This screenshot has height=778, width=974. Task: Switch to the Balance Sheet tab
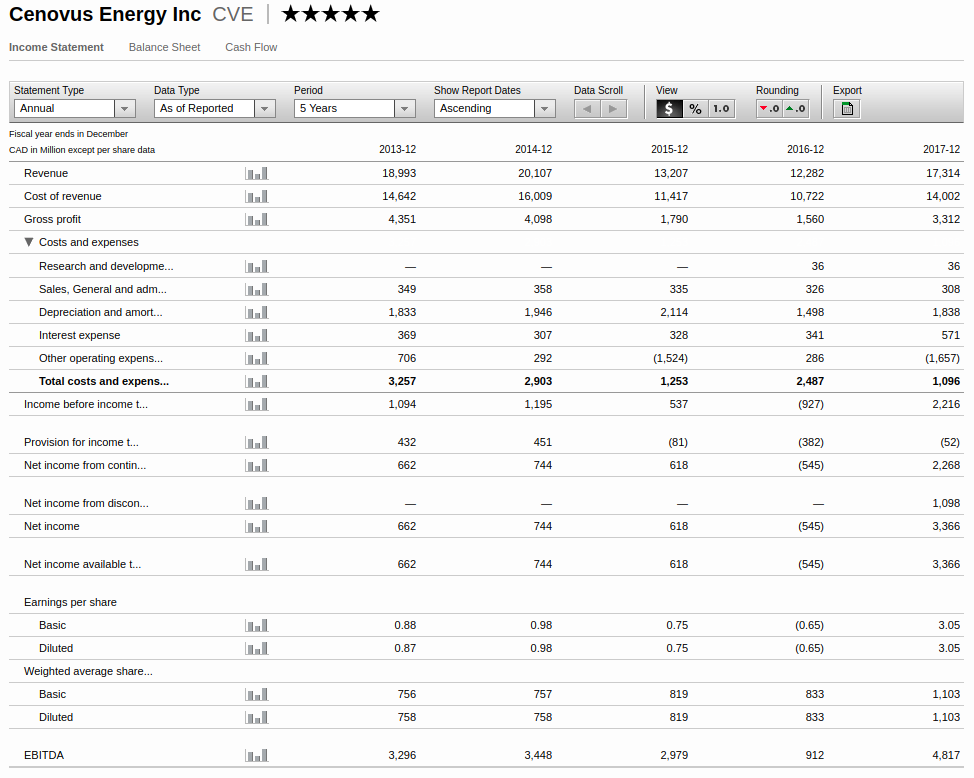(165, 47)
